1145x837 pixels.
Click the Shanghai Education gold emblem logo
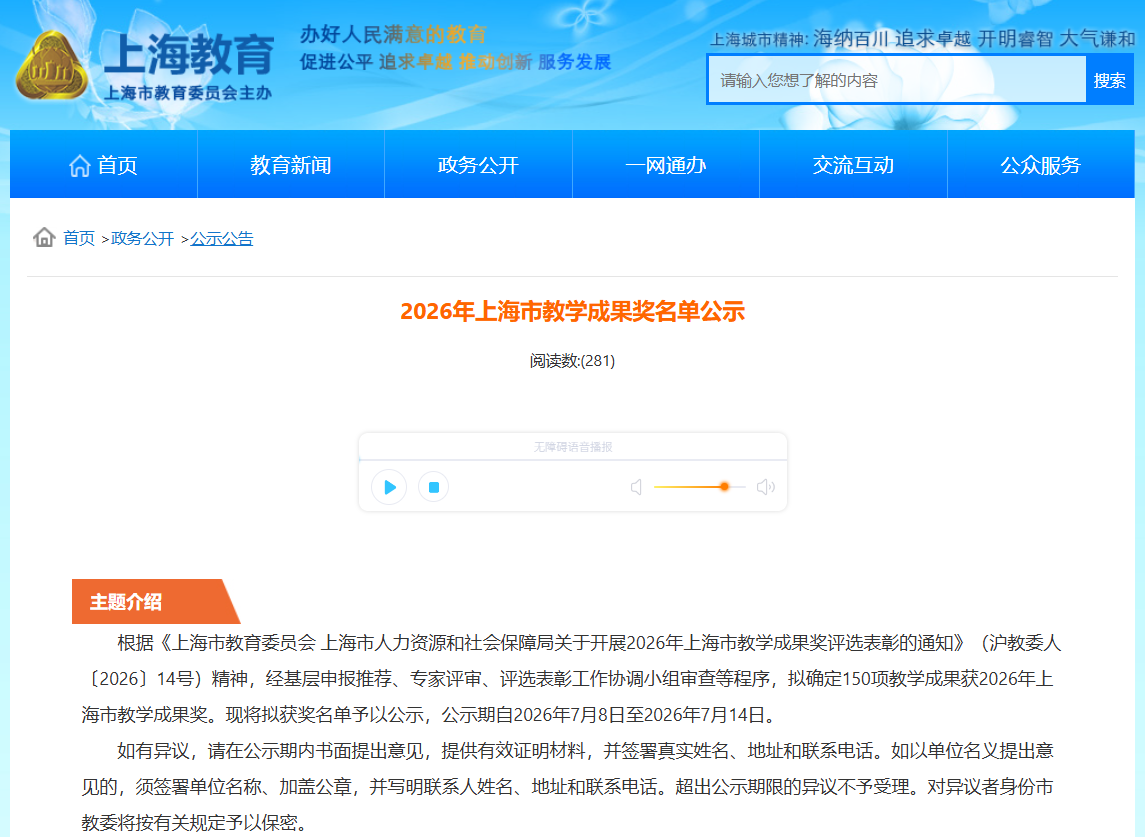52,66
